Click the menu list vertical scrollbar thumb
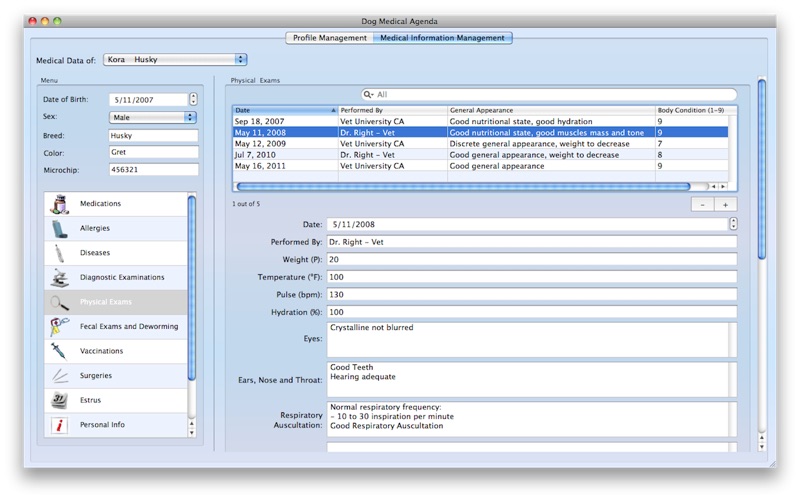 [192, 288]
